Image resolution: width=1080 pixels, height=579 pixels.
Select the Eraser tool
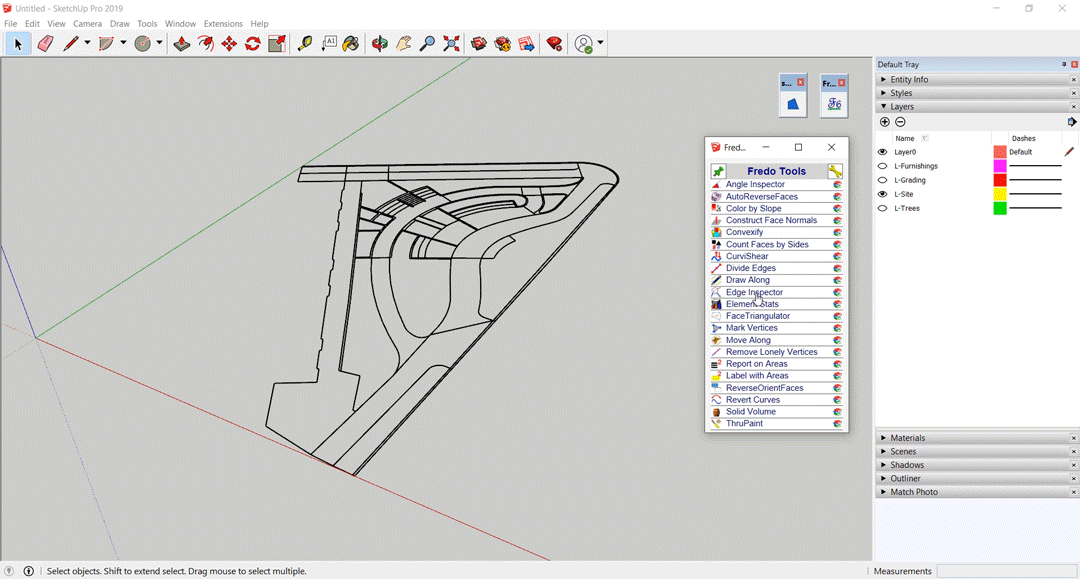coord(45,44)
